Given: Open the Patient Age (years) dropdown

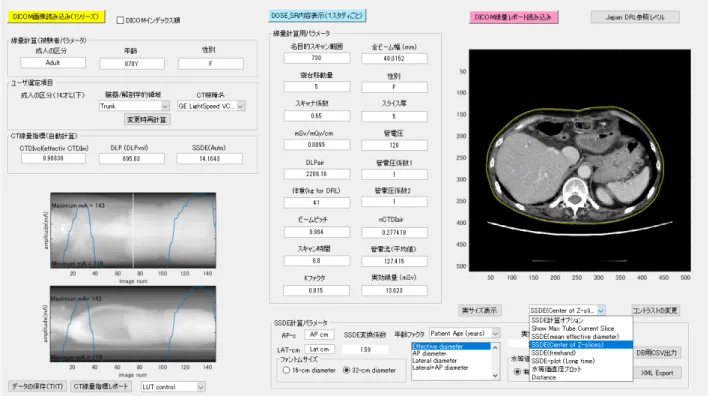Looking at the screenshot, I should 464,333.
